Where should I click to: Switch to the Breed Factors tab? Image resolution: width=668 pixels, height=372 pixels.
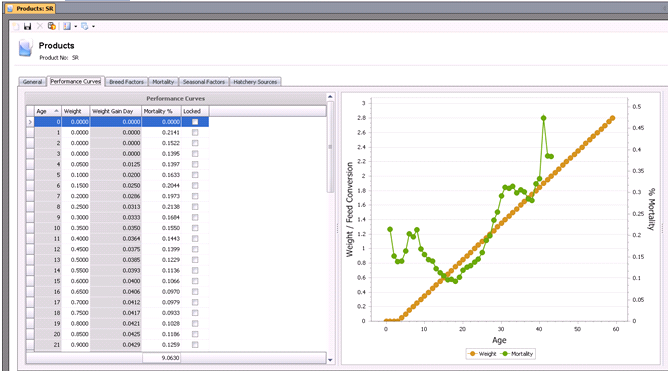pos(127,82)
